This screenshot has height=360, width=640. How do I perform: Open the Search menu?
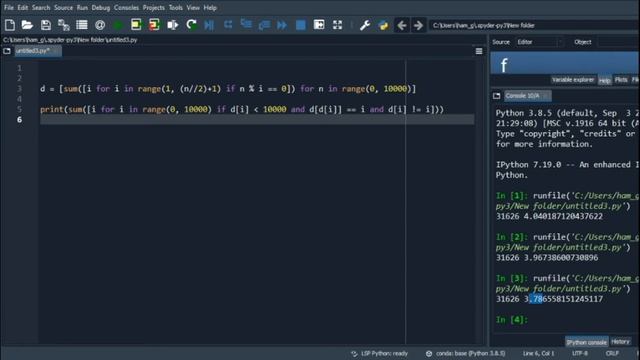(x=41, y=8)
